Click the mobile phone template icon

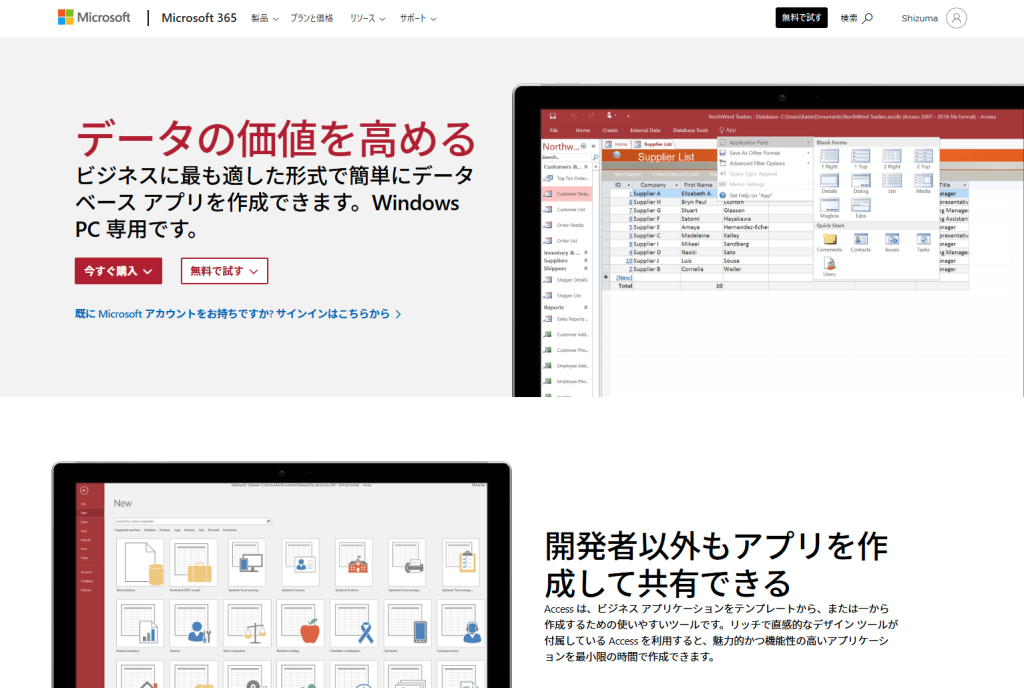pos(408,623)
